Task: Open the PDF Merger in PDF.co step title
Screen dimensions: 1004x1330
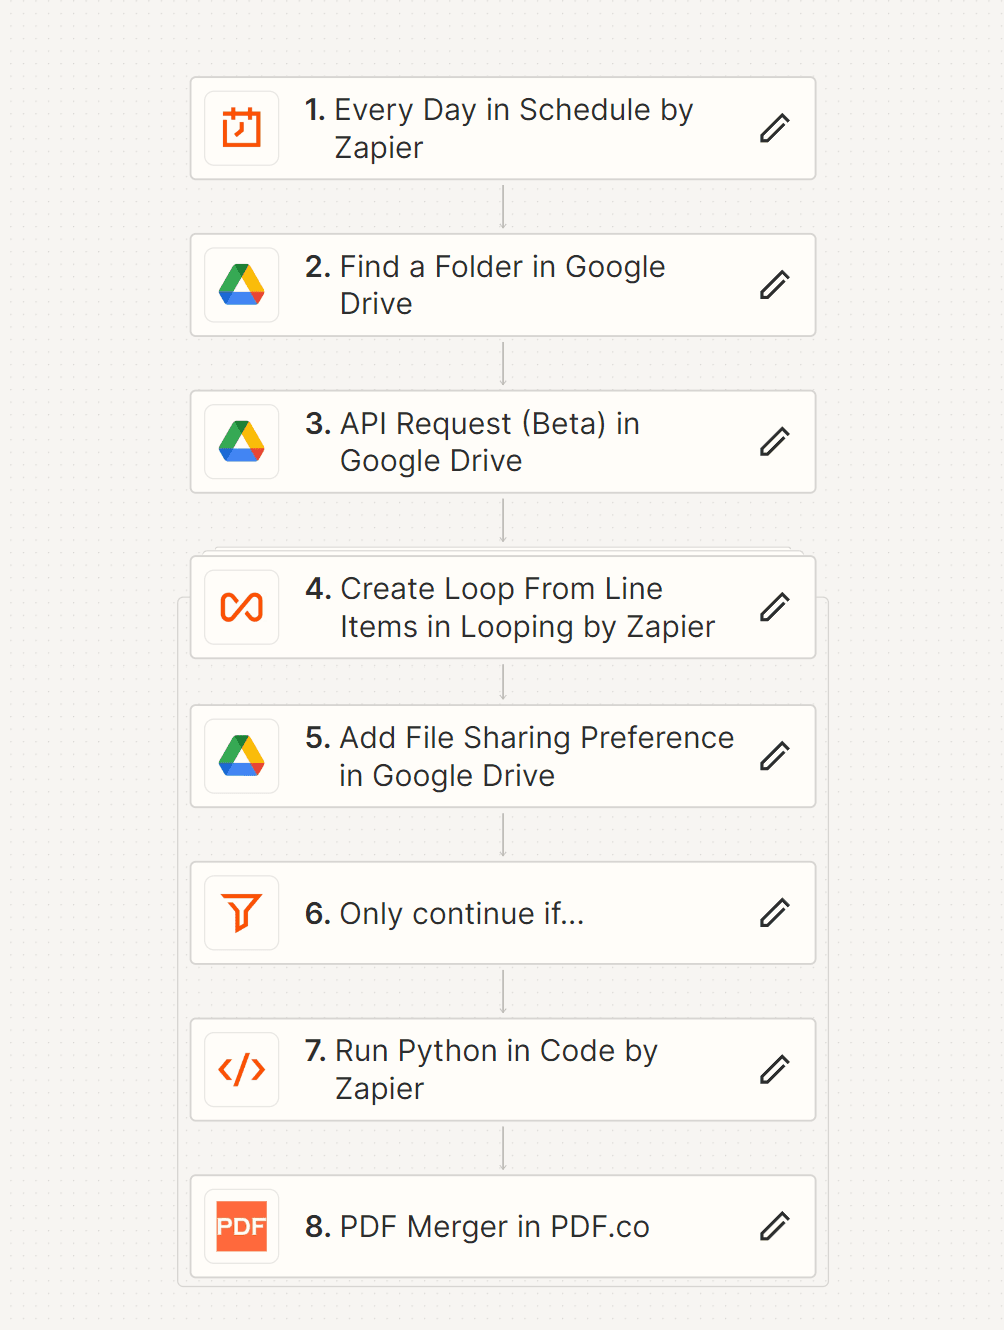Action: coord(478,1226)
